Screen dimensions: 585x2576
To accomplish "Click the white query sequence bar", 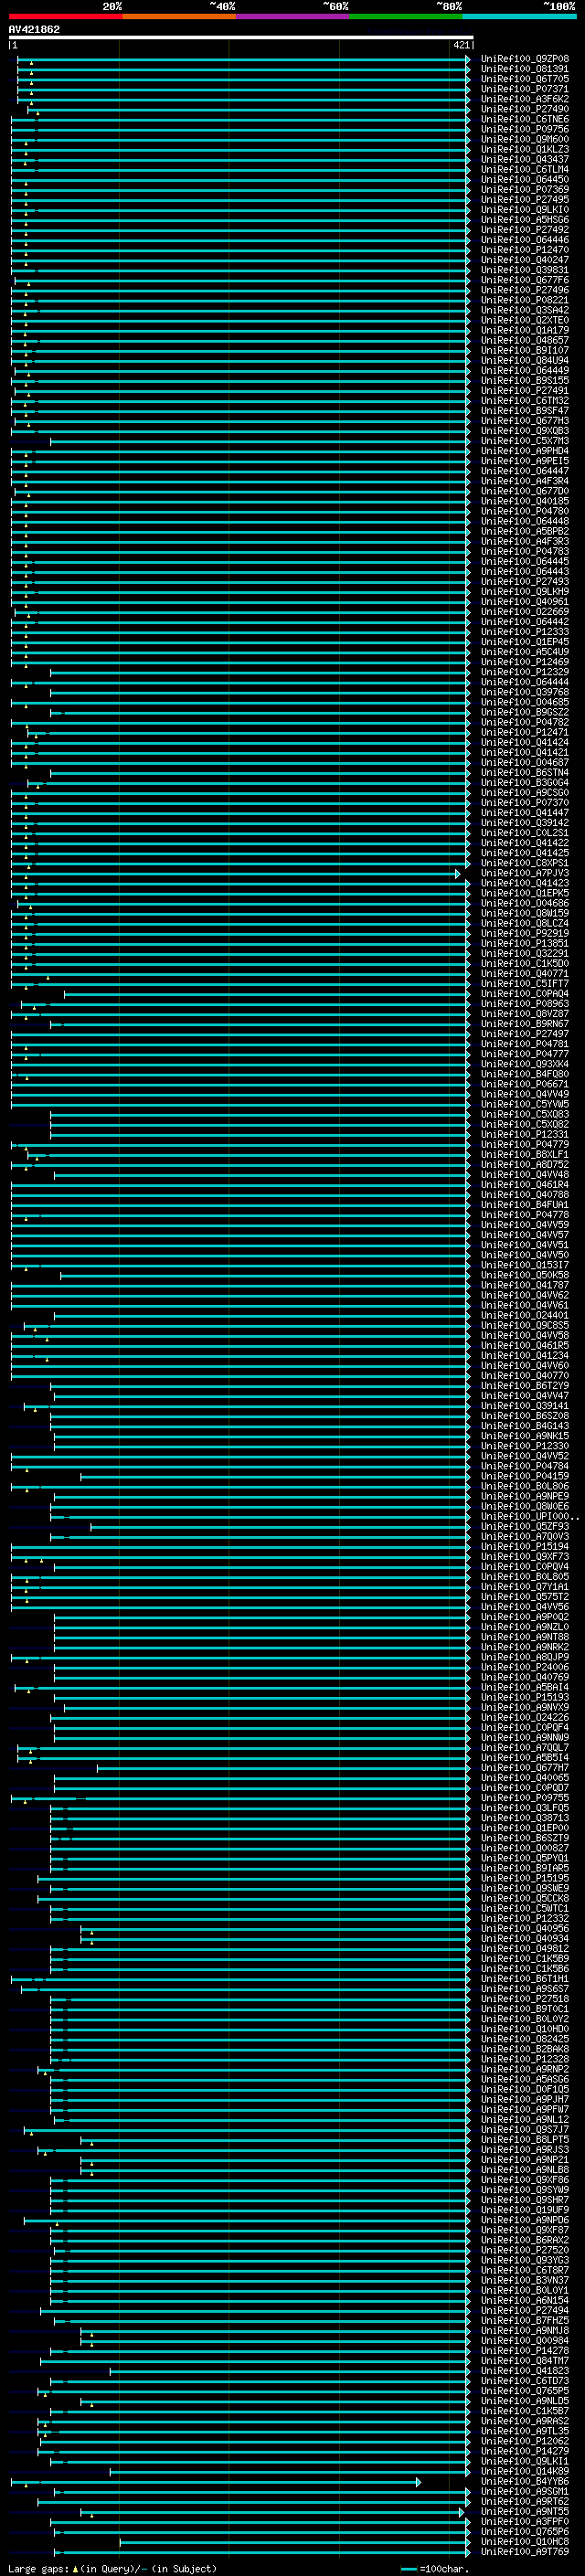I will (x=241, y=37).
